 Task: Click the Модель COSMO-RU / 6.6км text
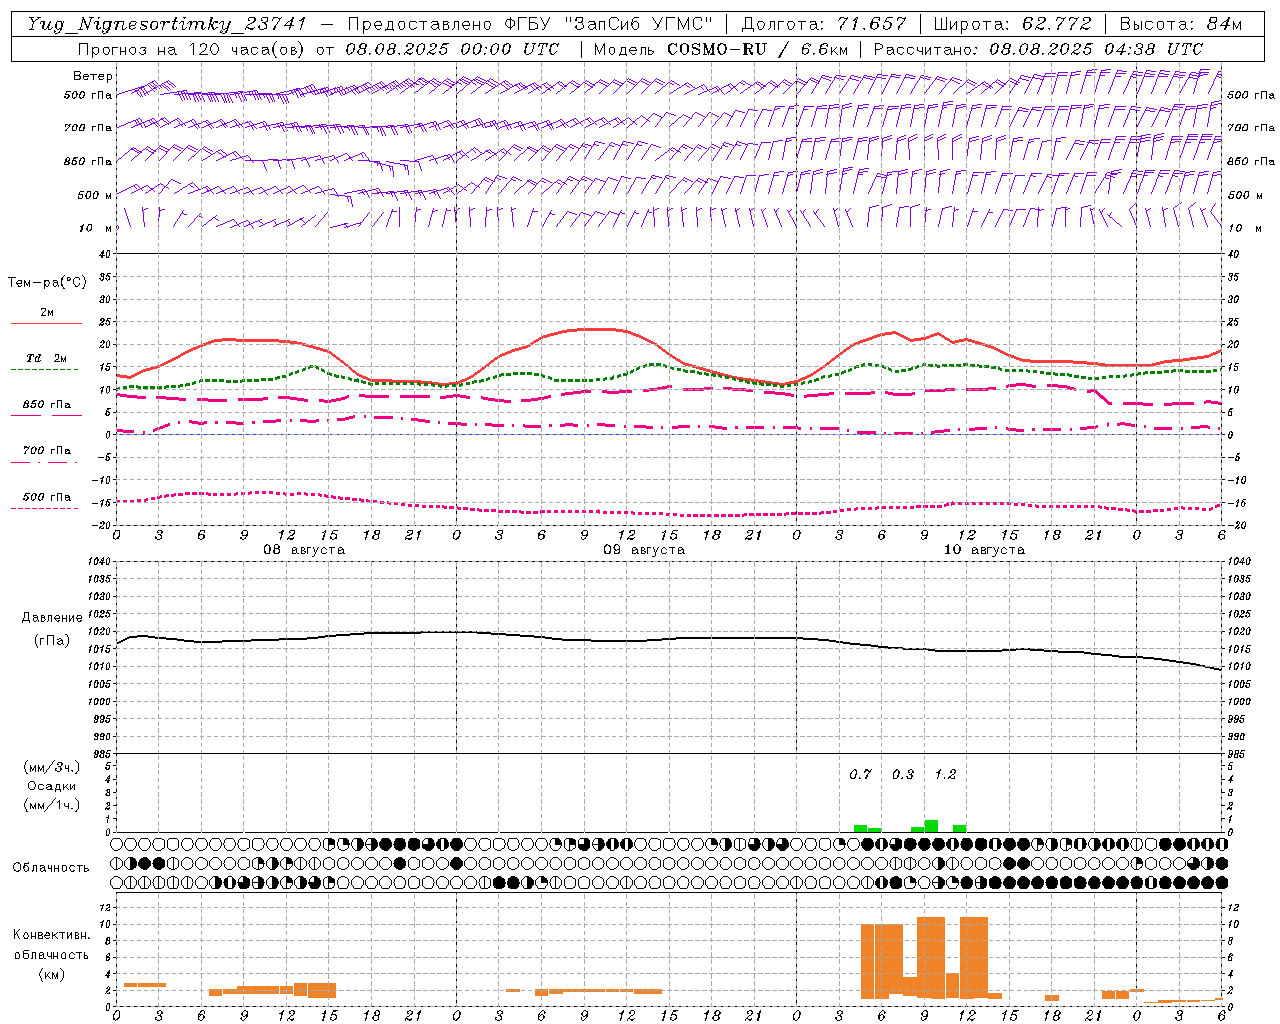[720, 49]
